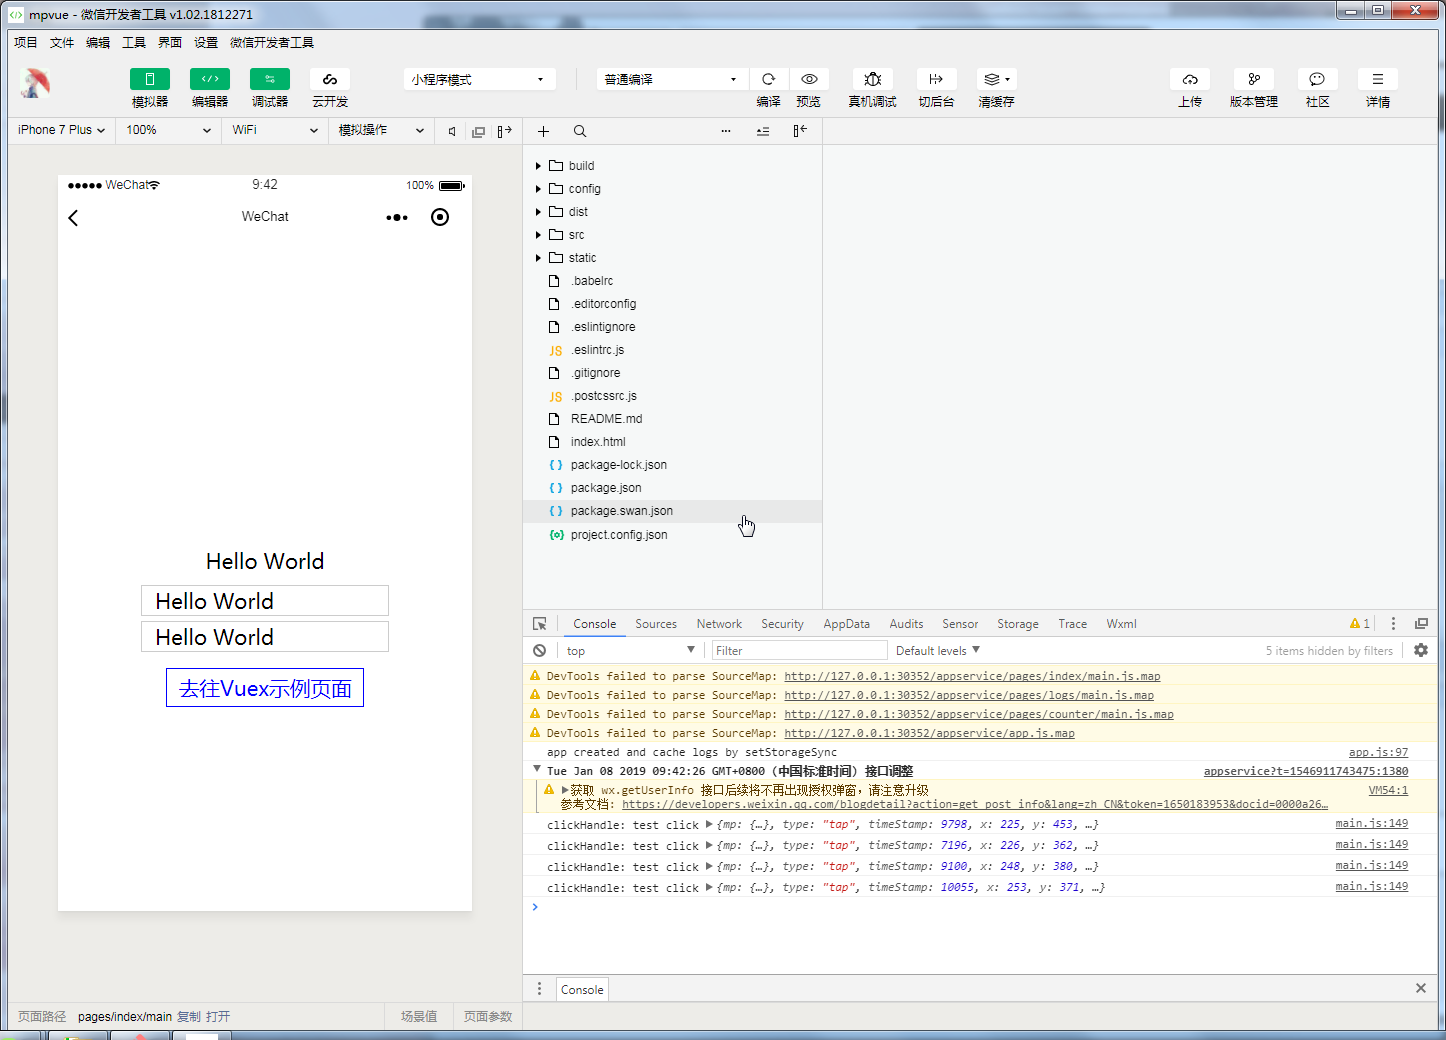Expand the static folder
Image resolution: width=1446 pixels, height=1040 pixels.
pyautogui.click(x=538, y=258)
